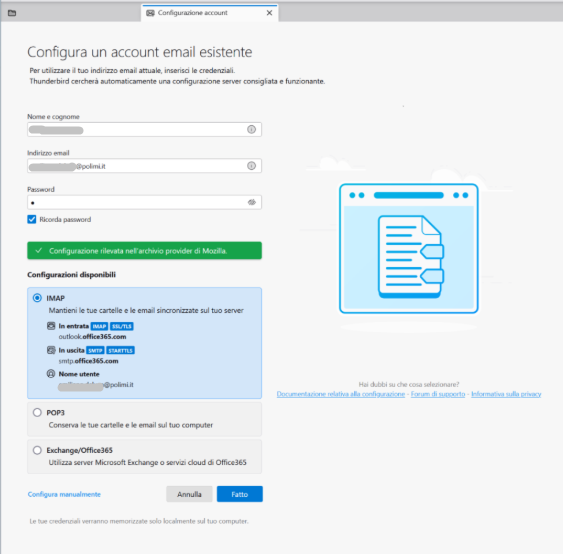
Task: Click the Annulla button
Action: pyautogui.click(x=189, y=494)
